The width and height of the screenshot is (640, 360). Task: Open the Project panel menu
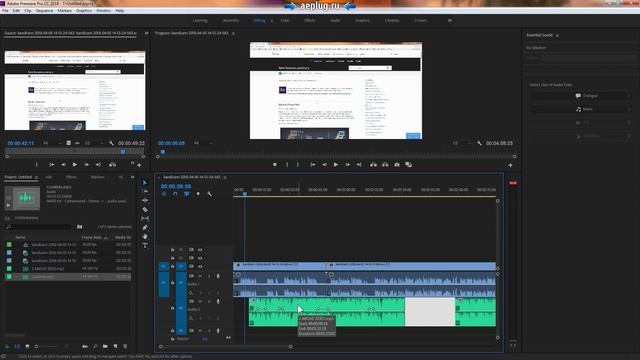coord(36,178)
